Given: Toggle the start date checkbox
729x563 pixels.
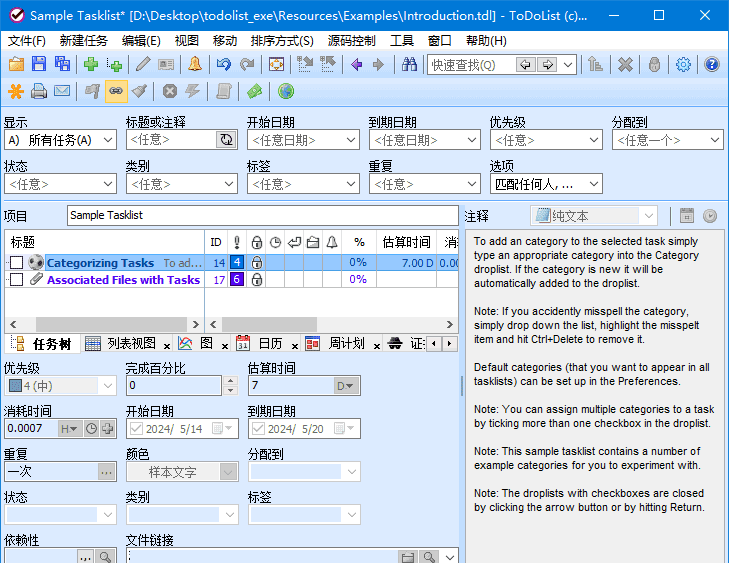Looking at the screenshot, I should pyautogui.click(x=136, y=428).
